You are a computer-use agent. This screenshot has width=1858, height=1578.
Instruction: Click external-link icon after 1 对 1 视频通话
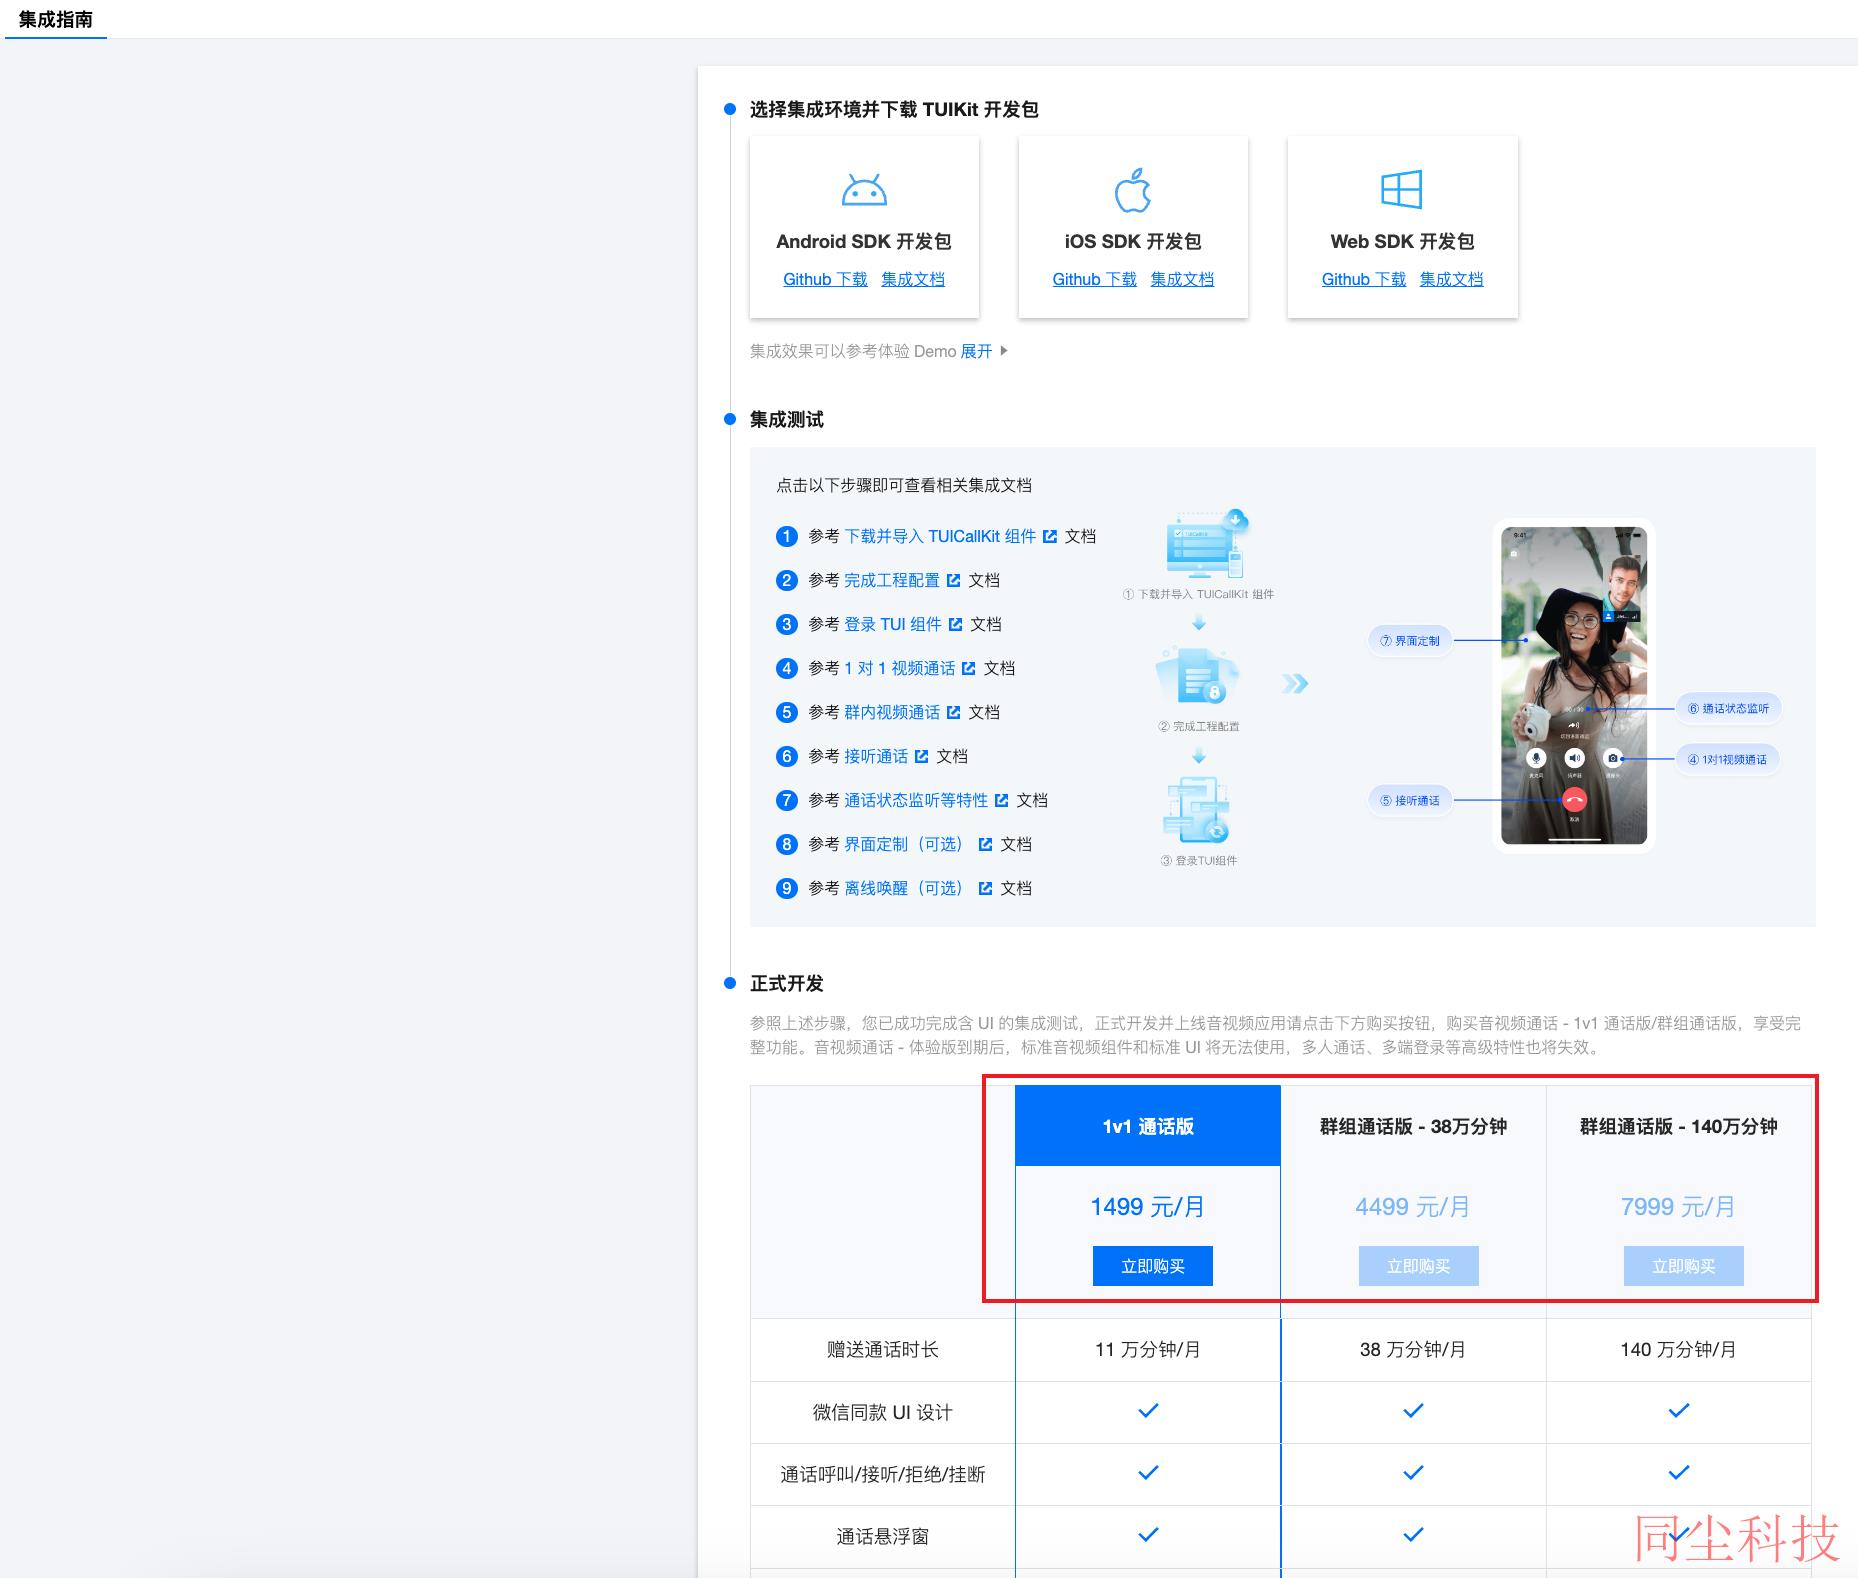[968, 668]
